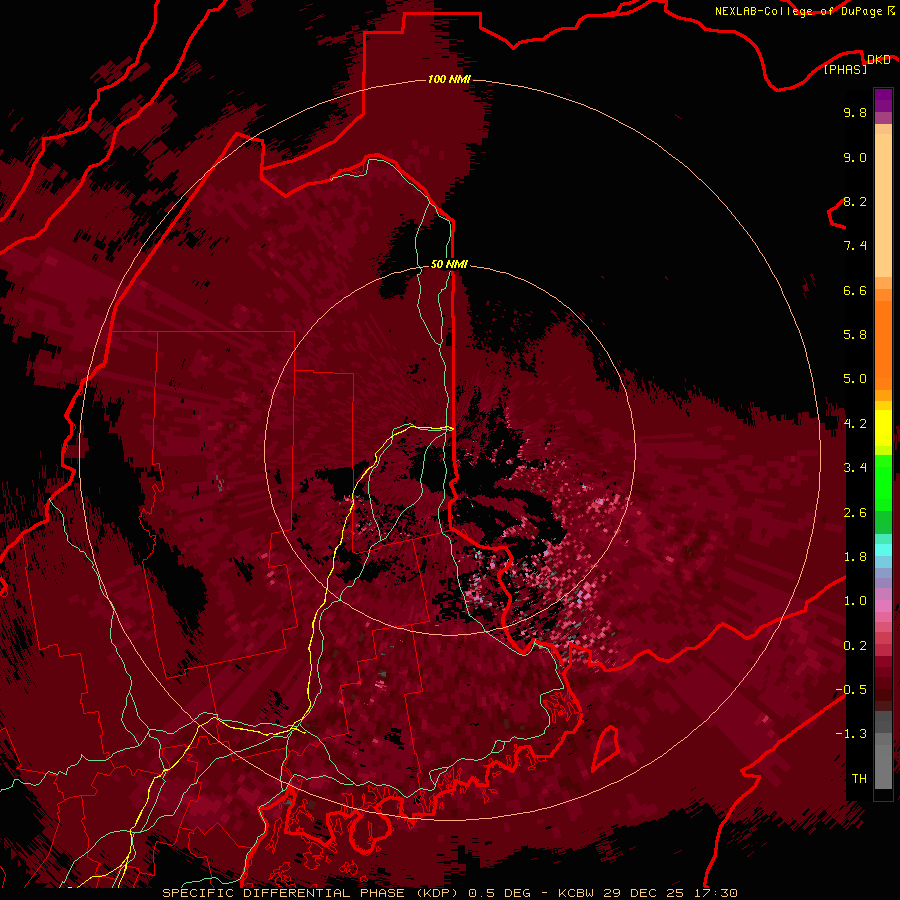Click the 0.2 legend value
Screen dimensions: 900x900
[x=855, y=646]
